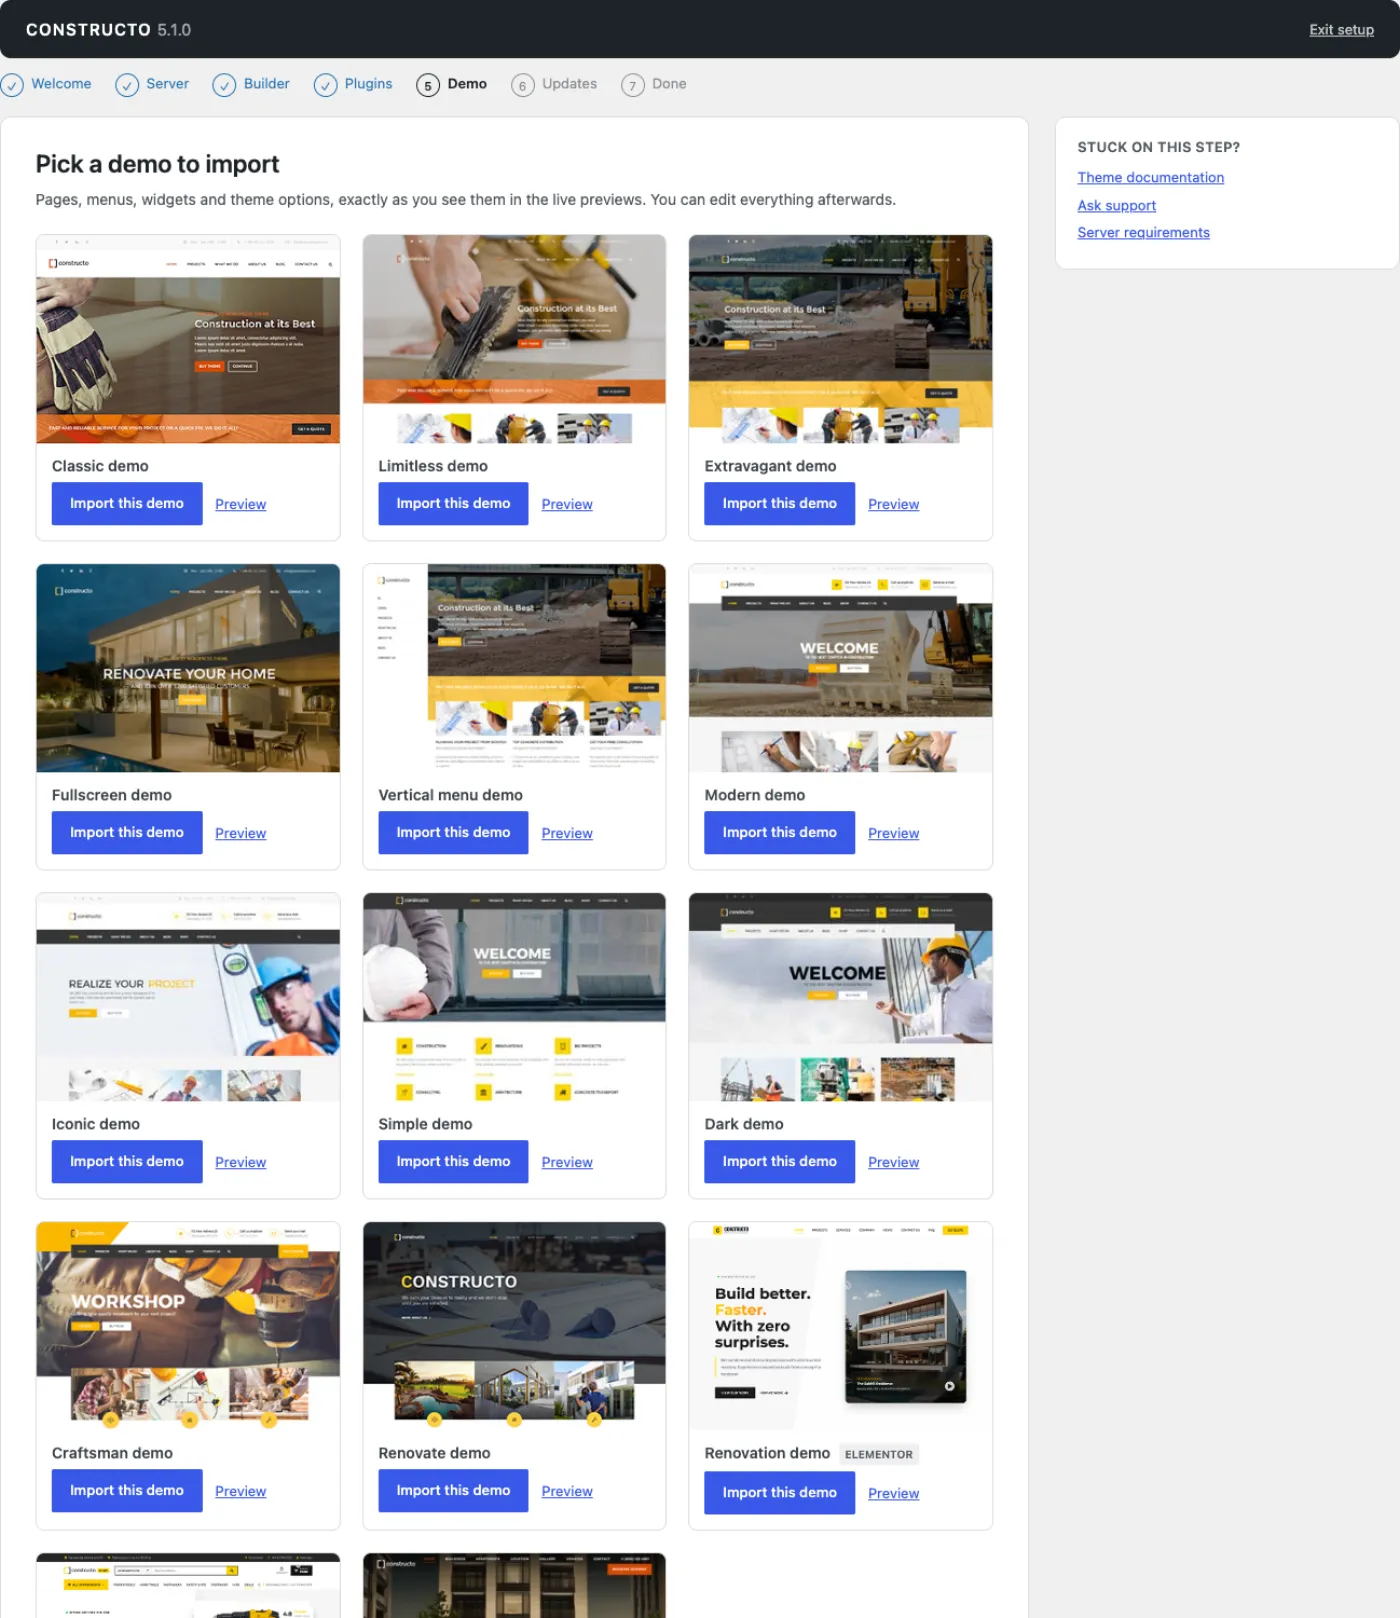Click the Craftsman demo thumbnail
This screenshot has height=1618, width=1400.
188,1326
